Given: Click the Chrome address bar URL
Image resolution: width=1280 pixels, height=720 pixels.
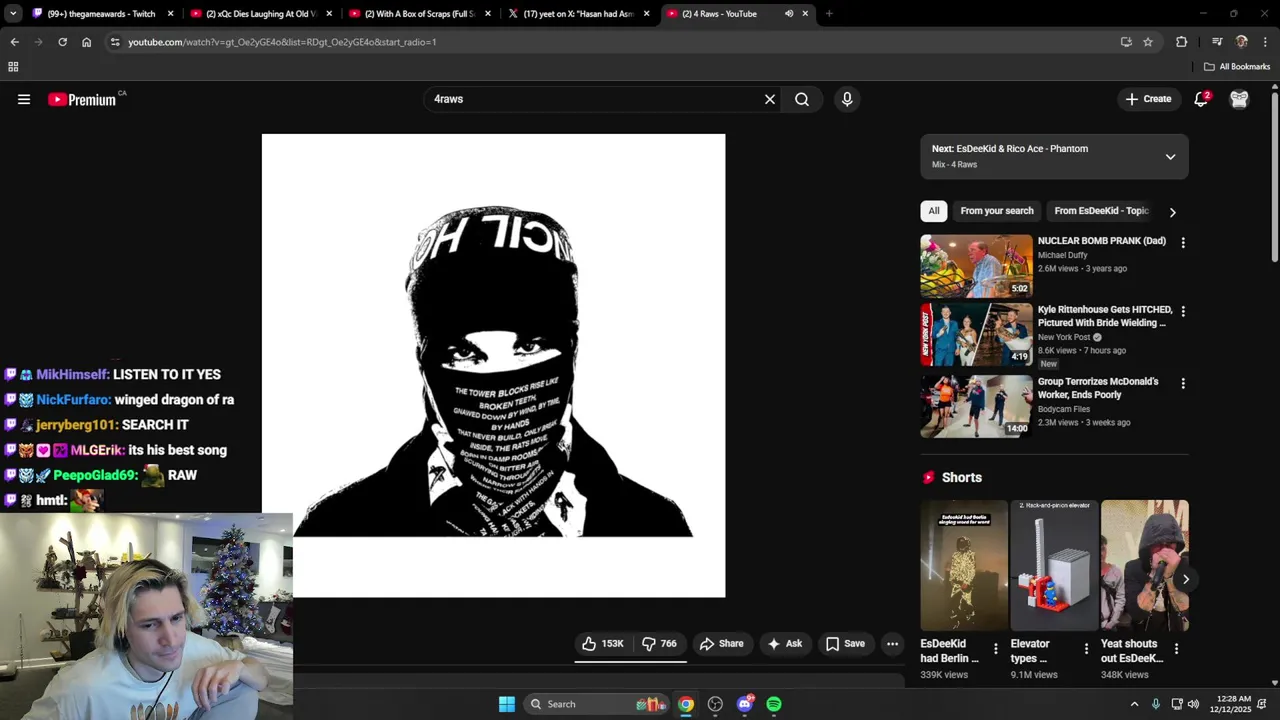Looking at the screenshot, I should [x=282, y=42].
